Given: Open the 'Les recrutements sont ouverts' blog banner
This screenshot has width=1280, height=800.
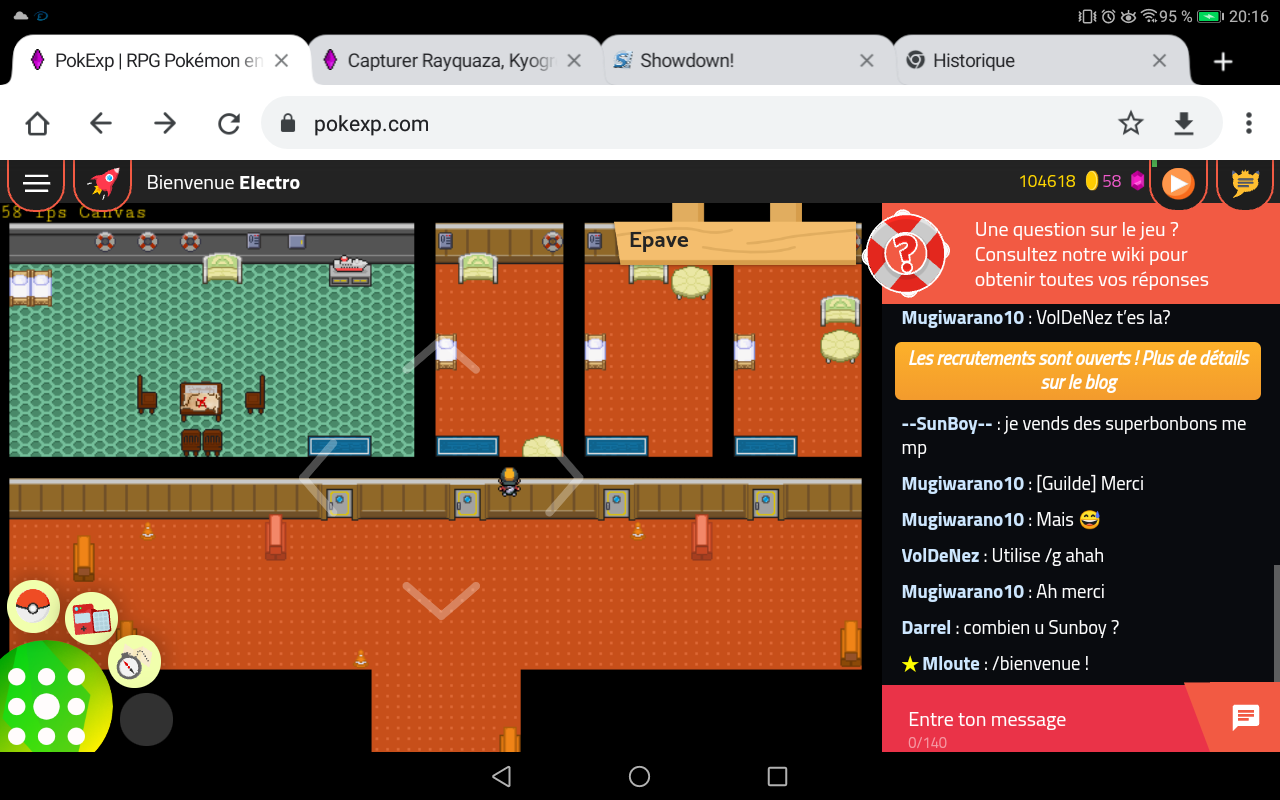Looking at the screenshot, I should 1078,370.
